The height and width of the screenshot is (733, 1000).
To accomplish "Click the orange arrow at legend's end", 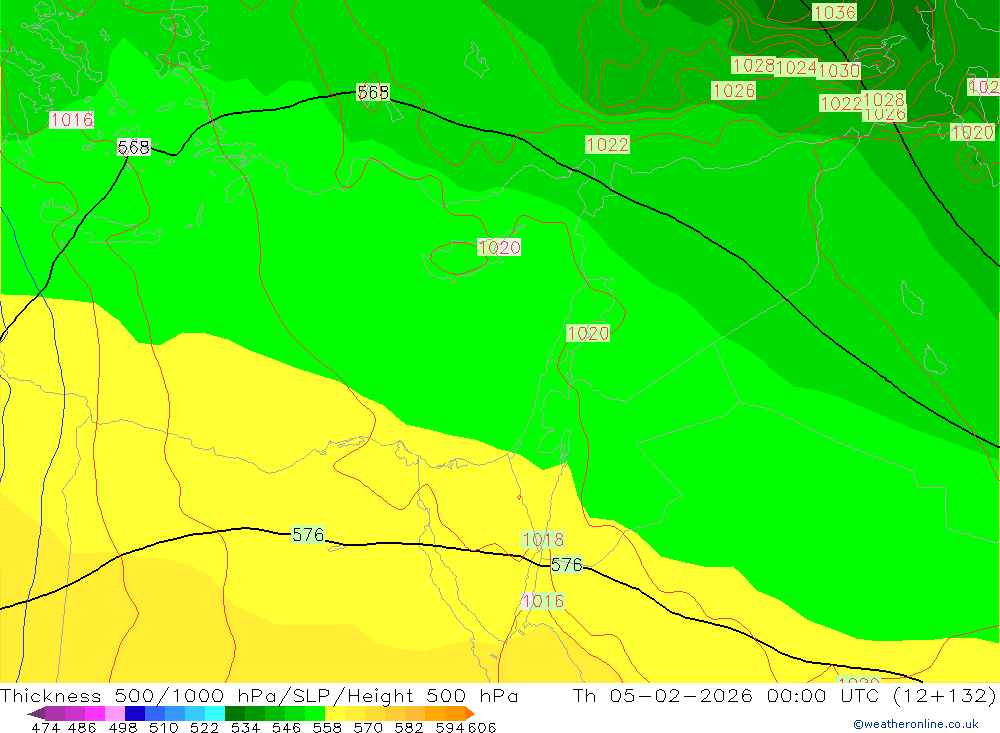I will coord(470,713).
